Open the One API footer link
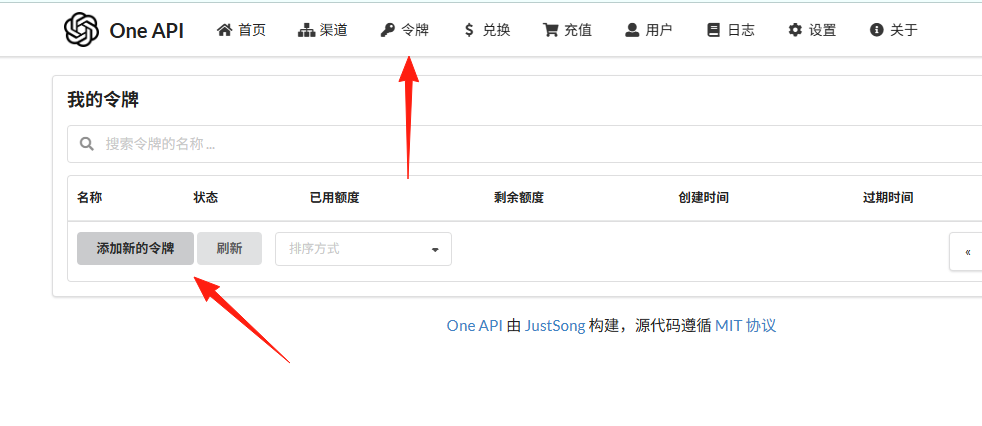This screenshot has width=982, height=426. tap(475, 326)
